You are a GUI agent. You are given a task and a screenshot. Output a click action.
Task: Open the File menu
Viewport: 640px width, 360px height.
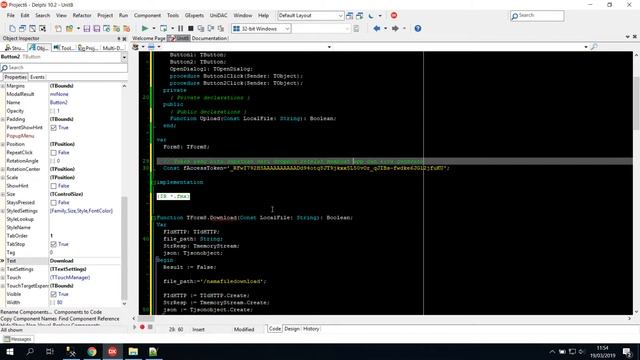11,16
